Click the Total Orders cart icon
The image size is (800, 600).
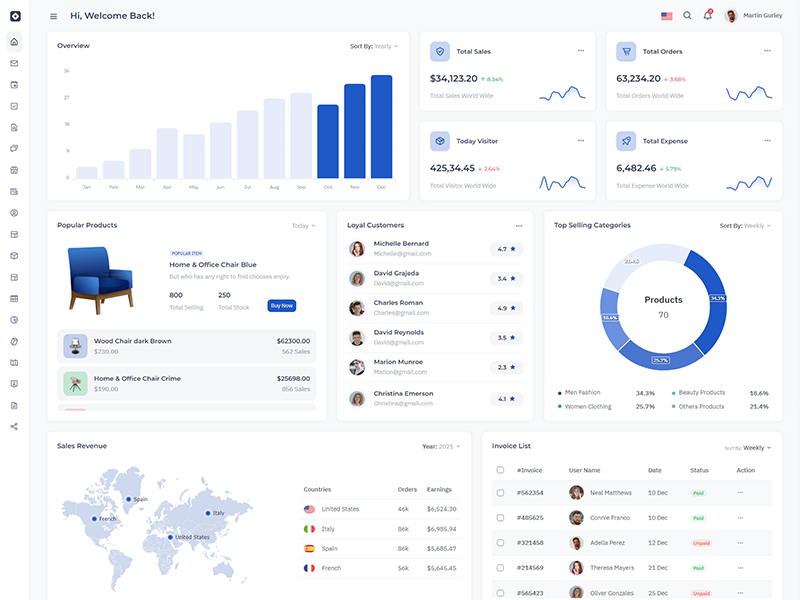[626, 51]
